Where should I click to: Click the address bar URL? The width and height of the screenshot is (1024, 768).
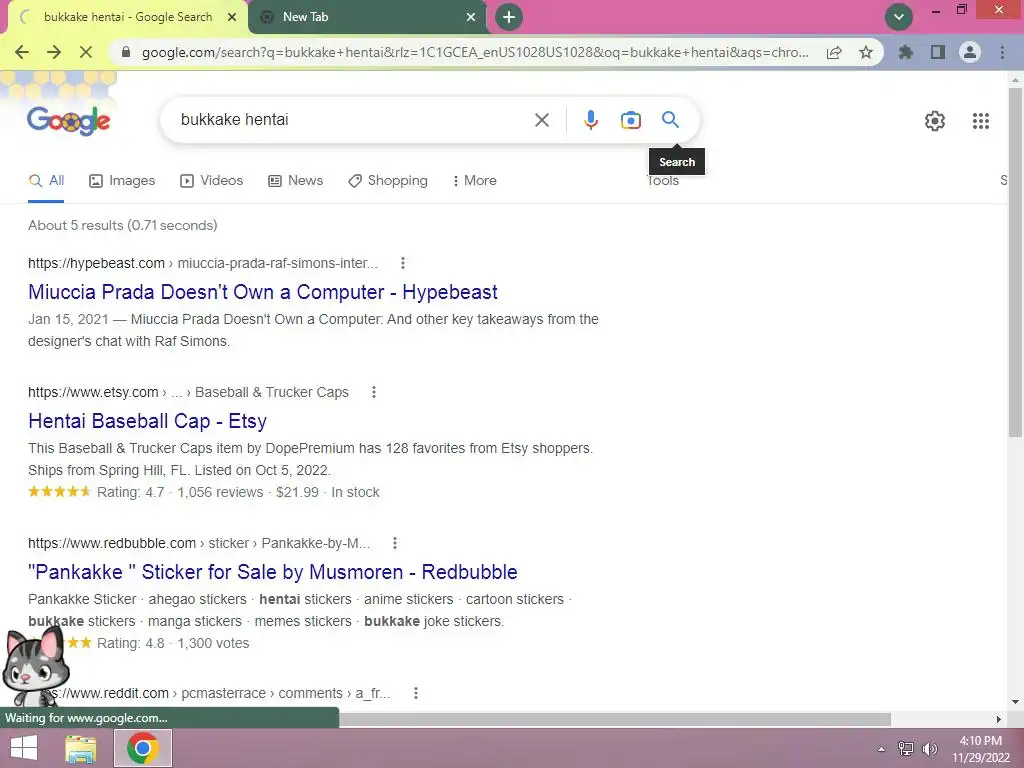click(x=475, y=52)
